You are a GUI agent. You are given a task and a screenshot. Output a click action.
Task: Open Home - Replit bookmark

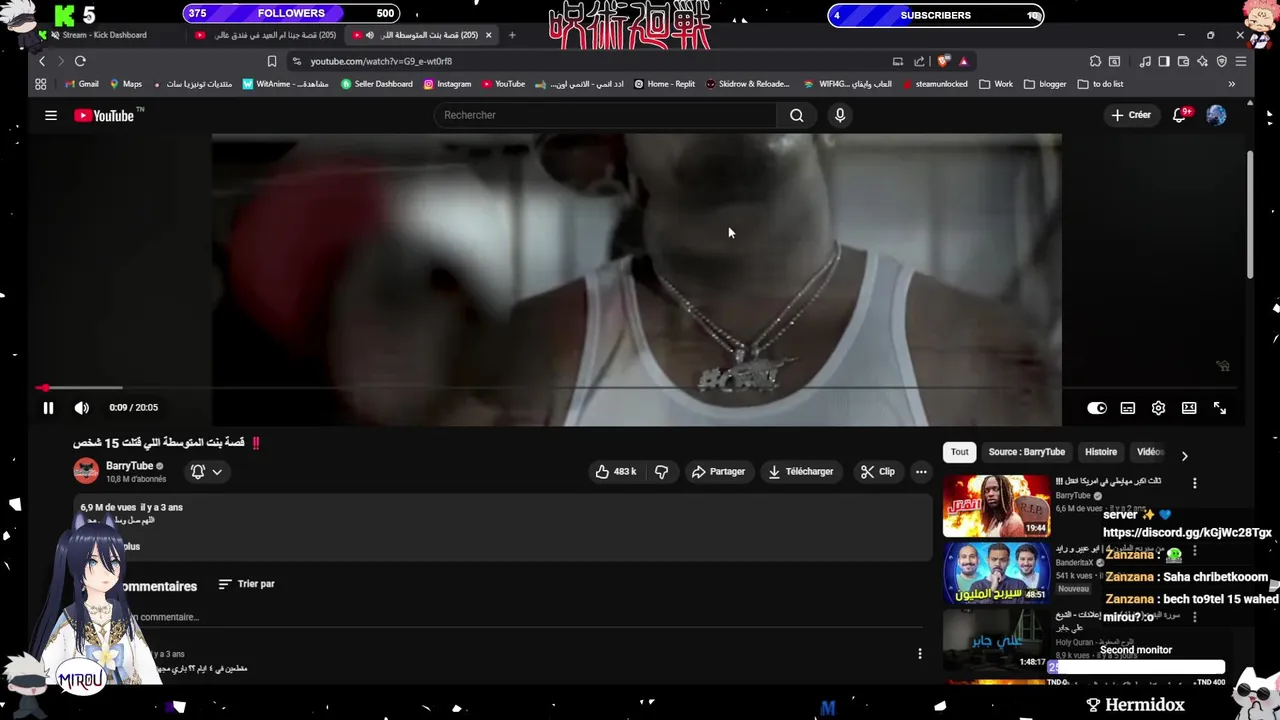pyautogui.click(x=664, y=84)
